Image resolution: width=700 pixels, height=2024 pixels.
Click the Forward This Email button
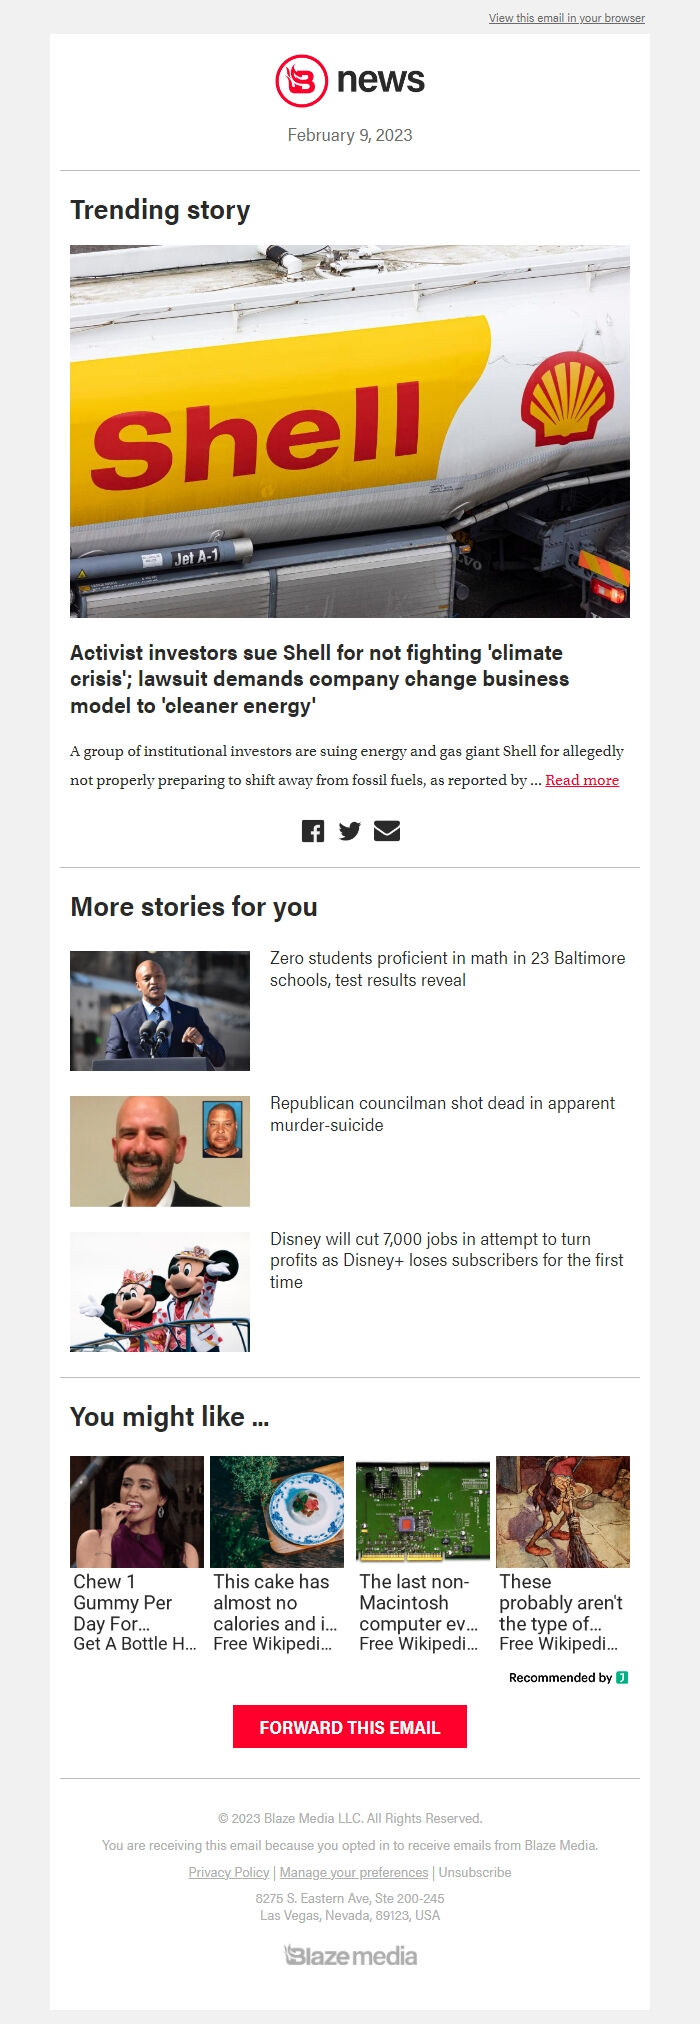(349, 1727)
